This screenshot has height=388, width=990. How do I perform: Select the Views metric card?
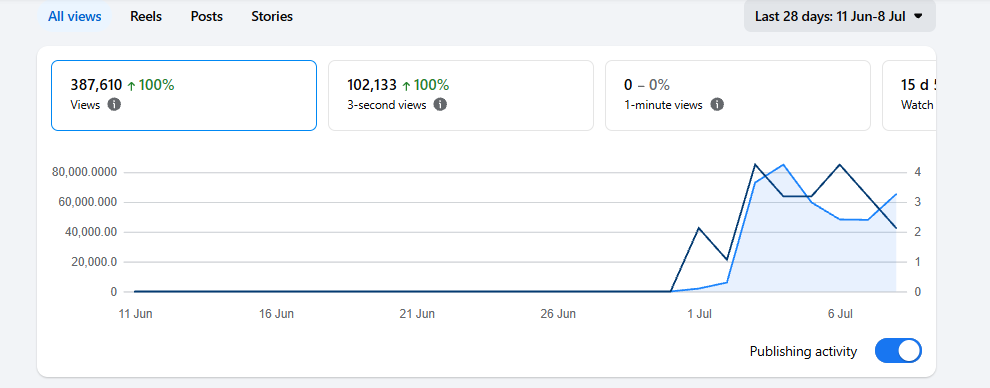pos(184,95)
